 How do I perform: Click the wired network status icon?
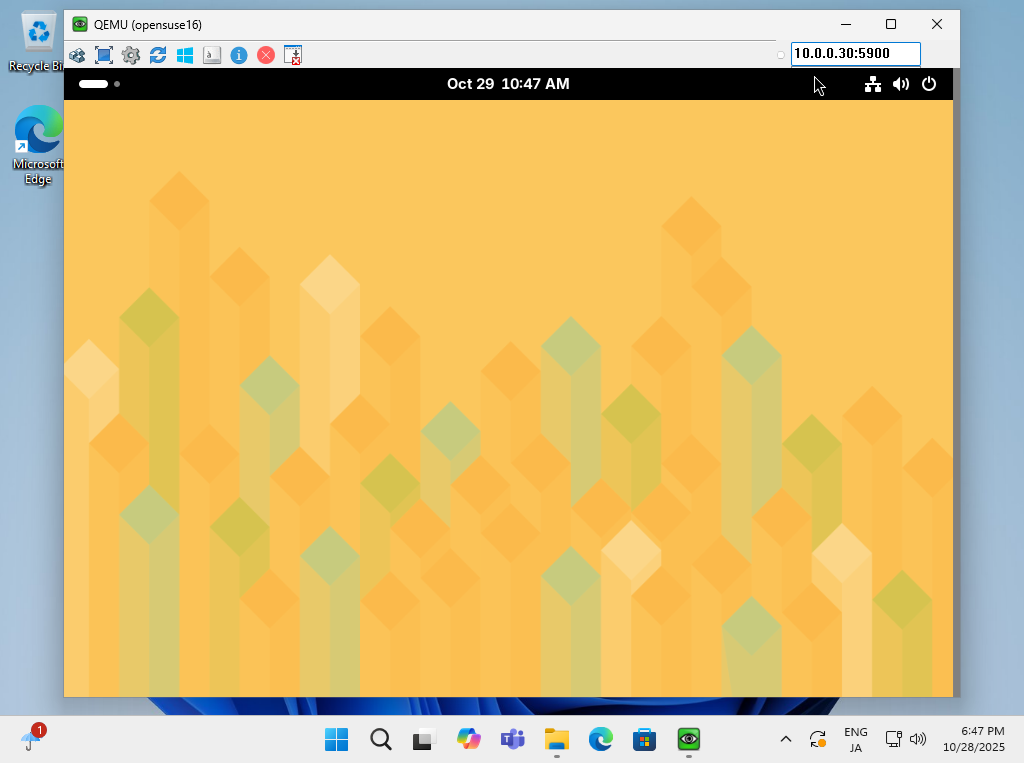point(872,84)
